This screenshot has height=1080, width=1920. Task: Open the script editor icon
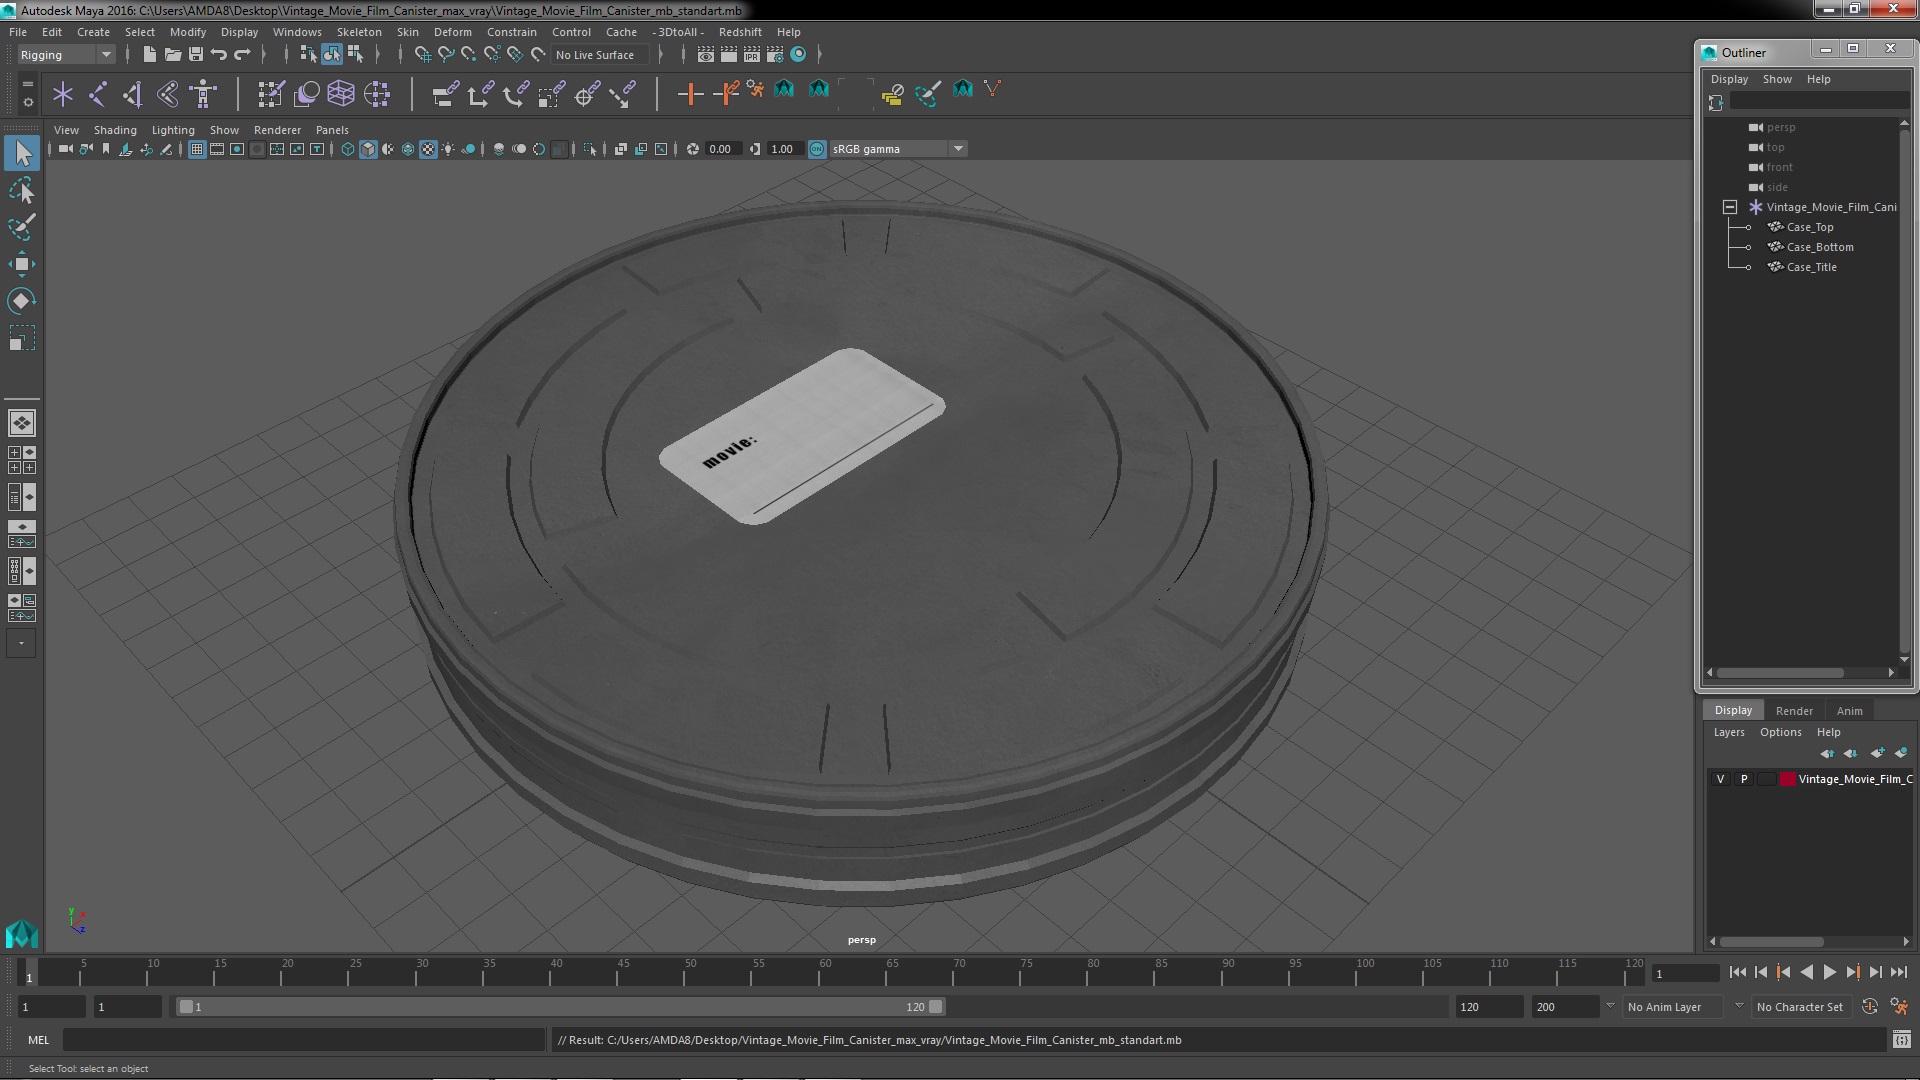(1901, 1040)
